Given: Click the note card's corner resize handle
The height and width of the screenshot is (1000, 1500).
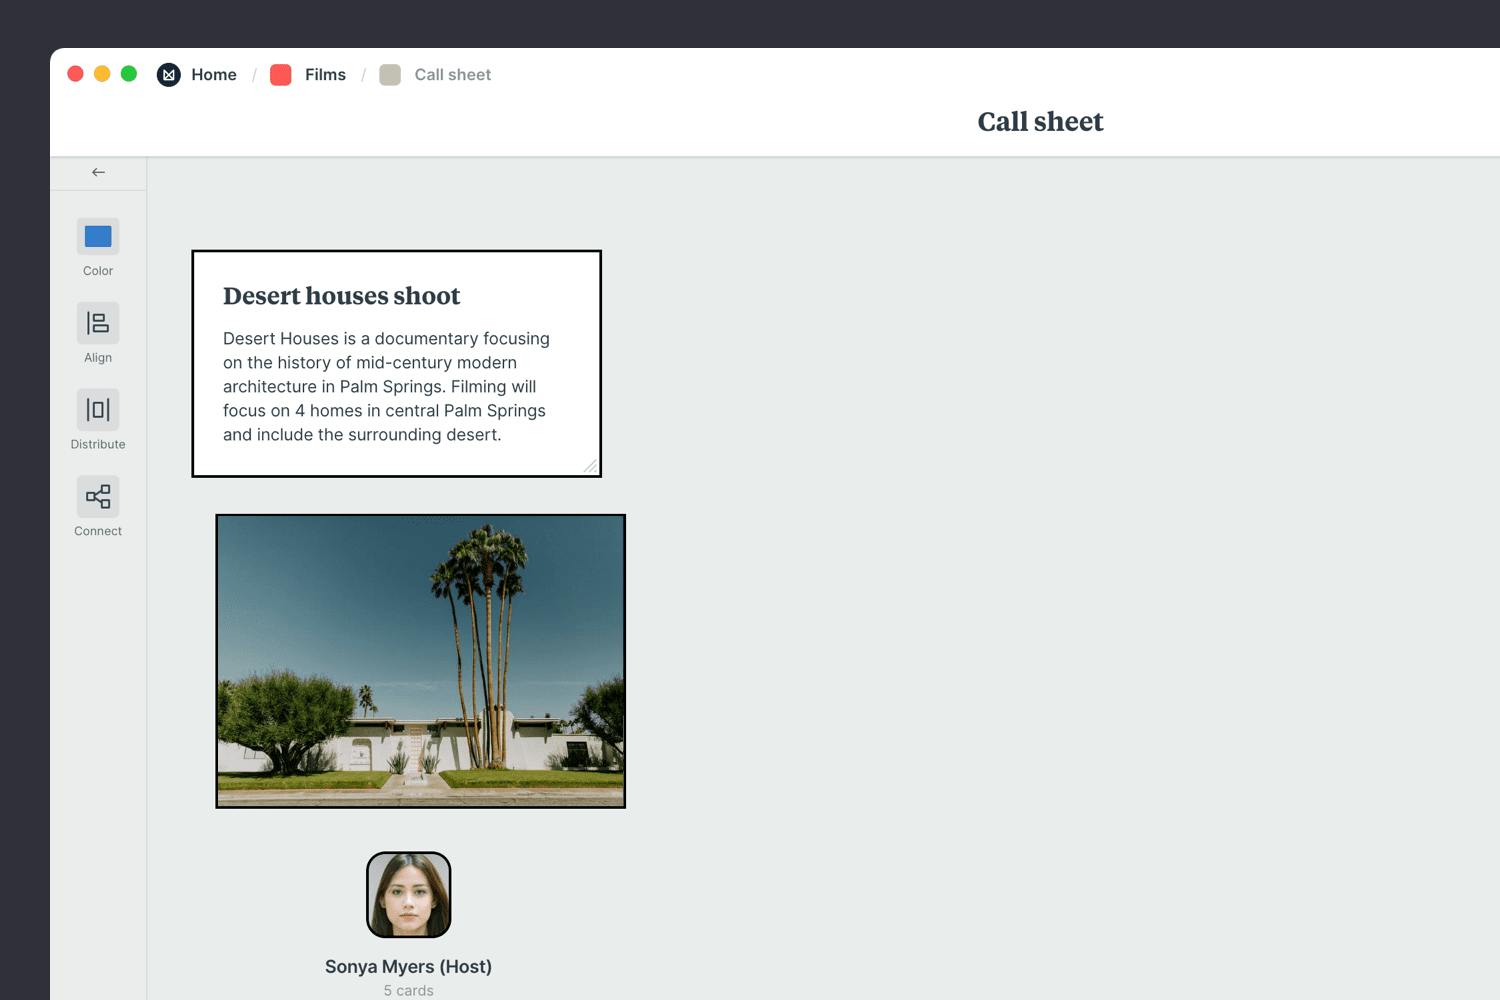Looking at the screenshot, I should (x=590, y=466).
